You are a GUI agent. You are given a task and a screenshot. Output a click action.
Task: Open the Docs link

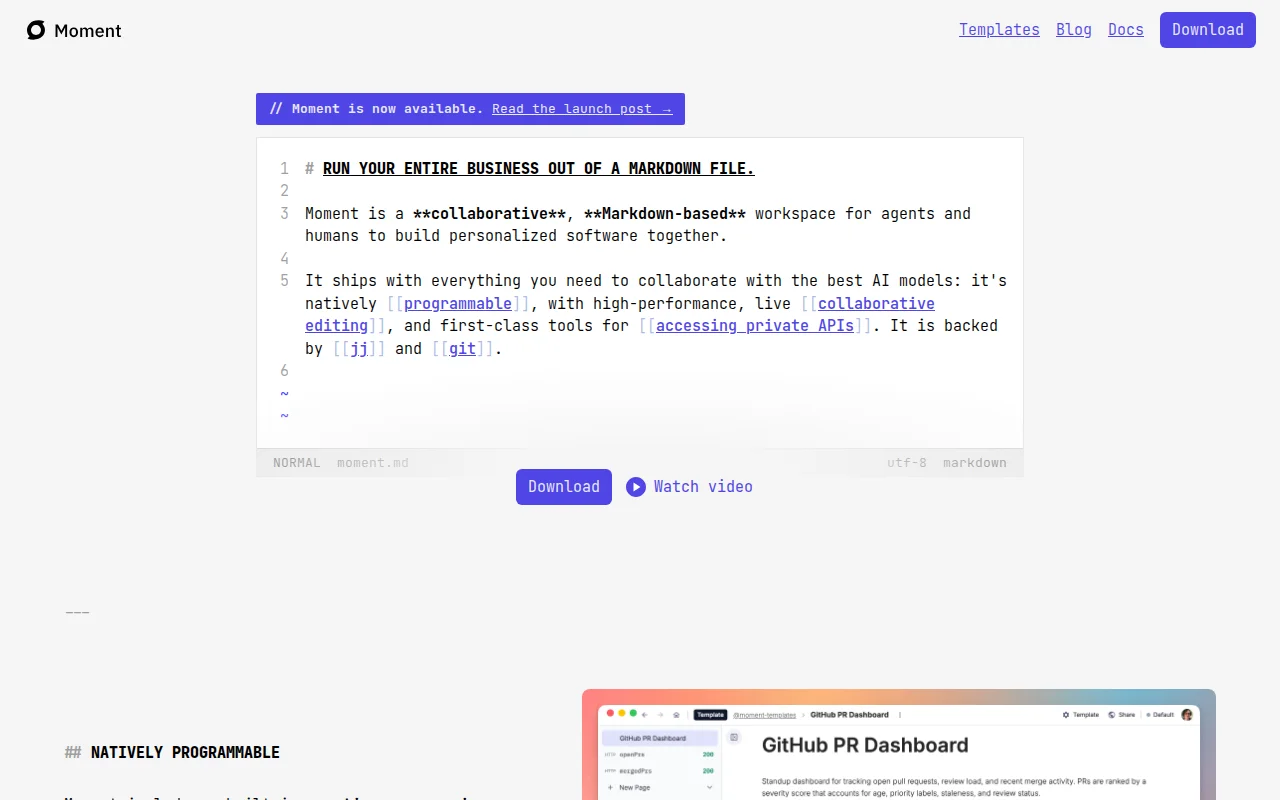pos(1126,30)
